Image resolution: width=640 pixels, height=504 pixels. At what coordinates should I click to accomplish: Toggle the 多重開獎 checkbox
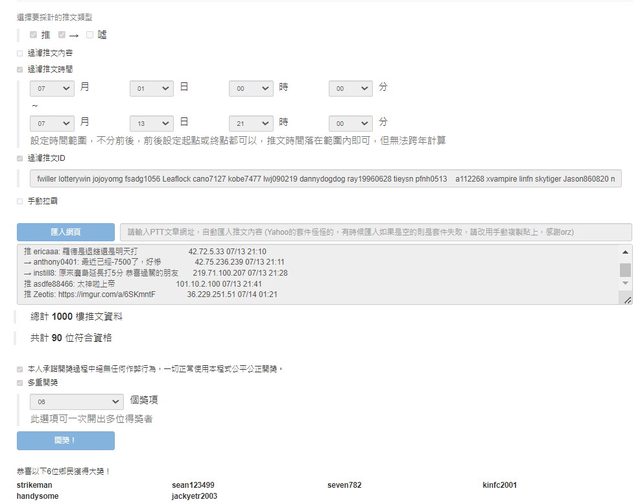click(19, 382)
